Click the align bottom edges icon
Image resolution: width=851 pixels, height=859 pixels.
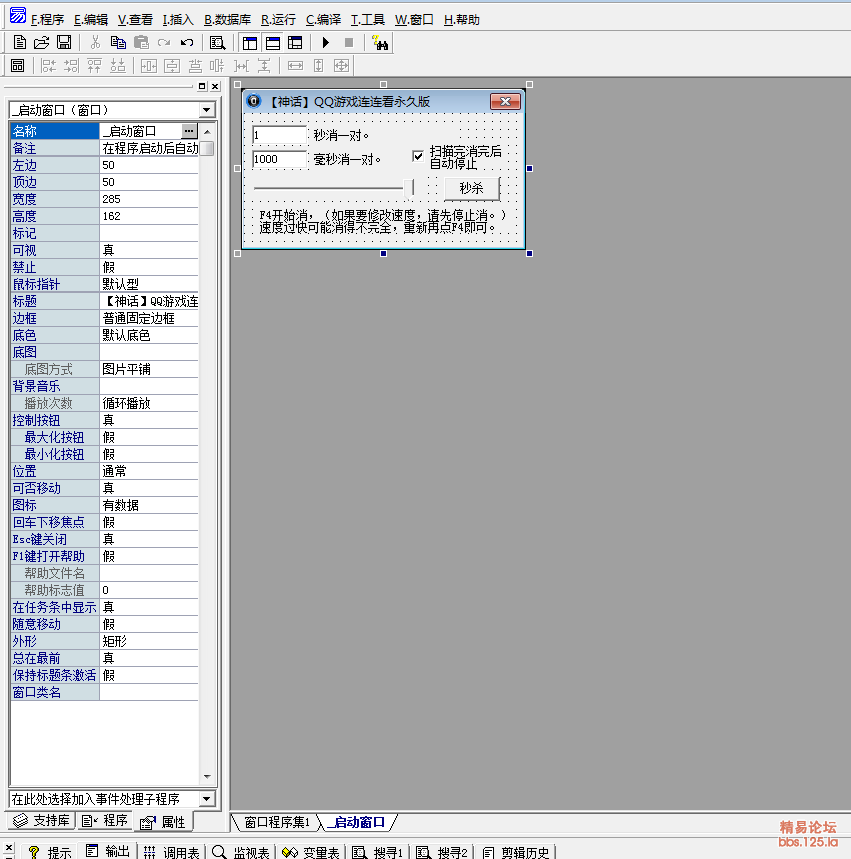(118, 66)
